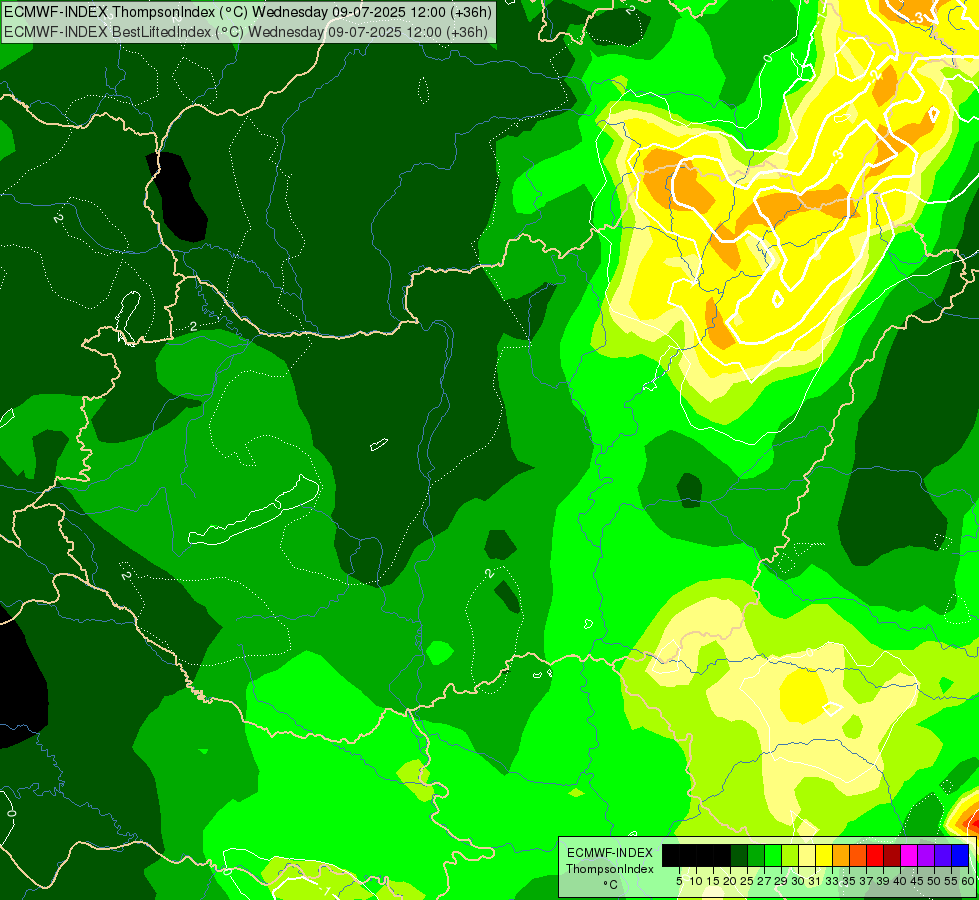
Task: Click the dark red 39–40 legend swatch
Action: (892, 856)
